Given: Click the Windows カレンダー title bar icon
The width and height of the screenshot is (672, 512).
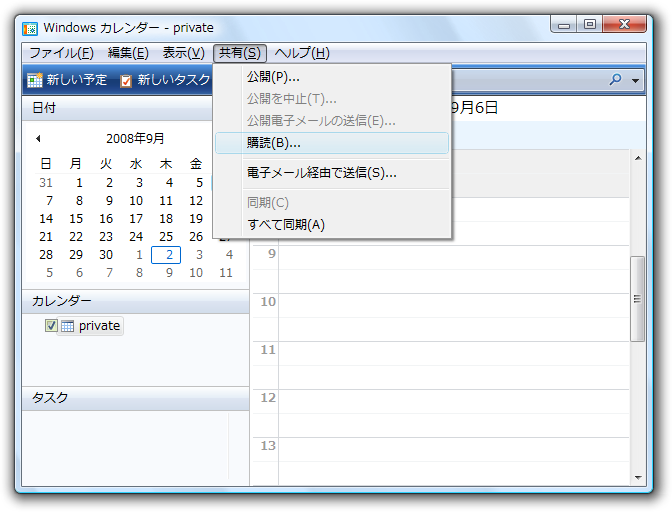Looking at the screenshot, I should point(31,27).
